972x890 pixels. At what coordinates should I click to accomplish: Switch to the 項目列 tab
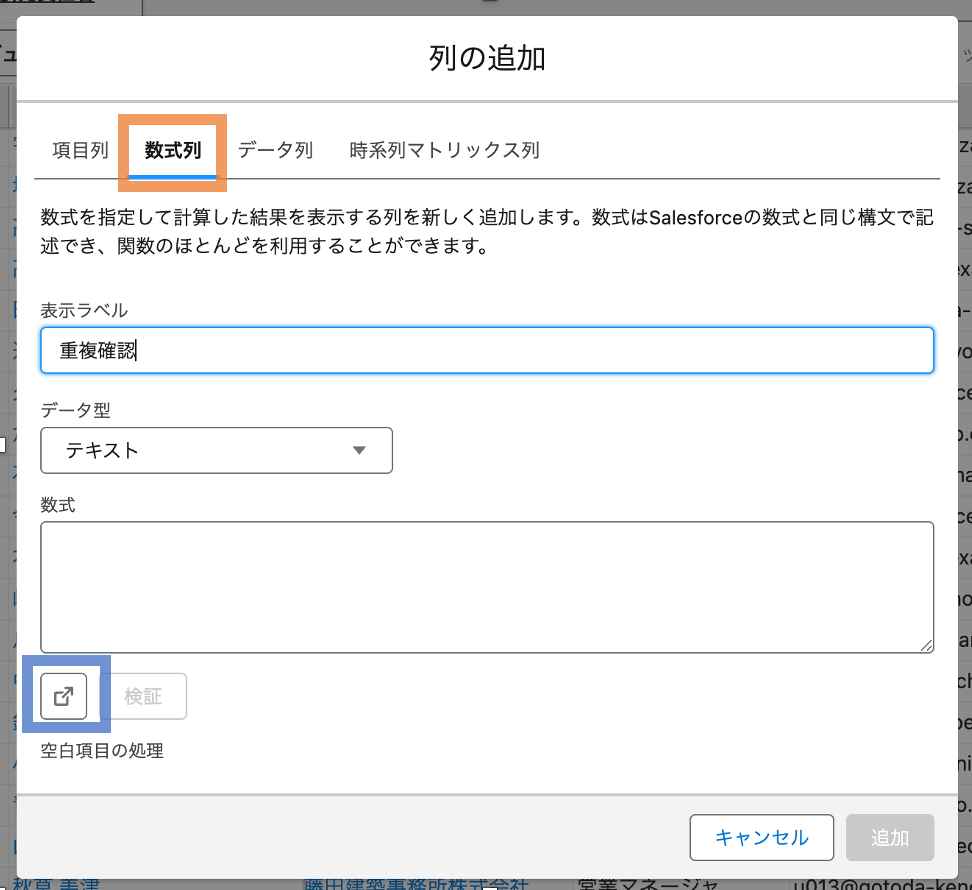click(x=80, y=151)
